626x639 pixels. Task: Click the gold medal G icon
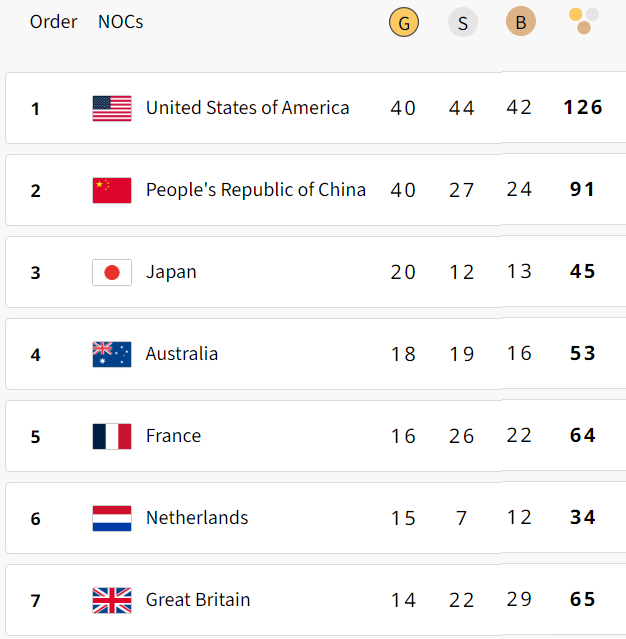tap(403, 22)
